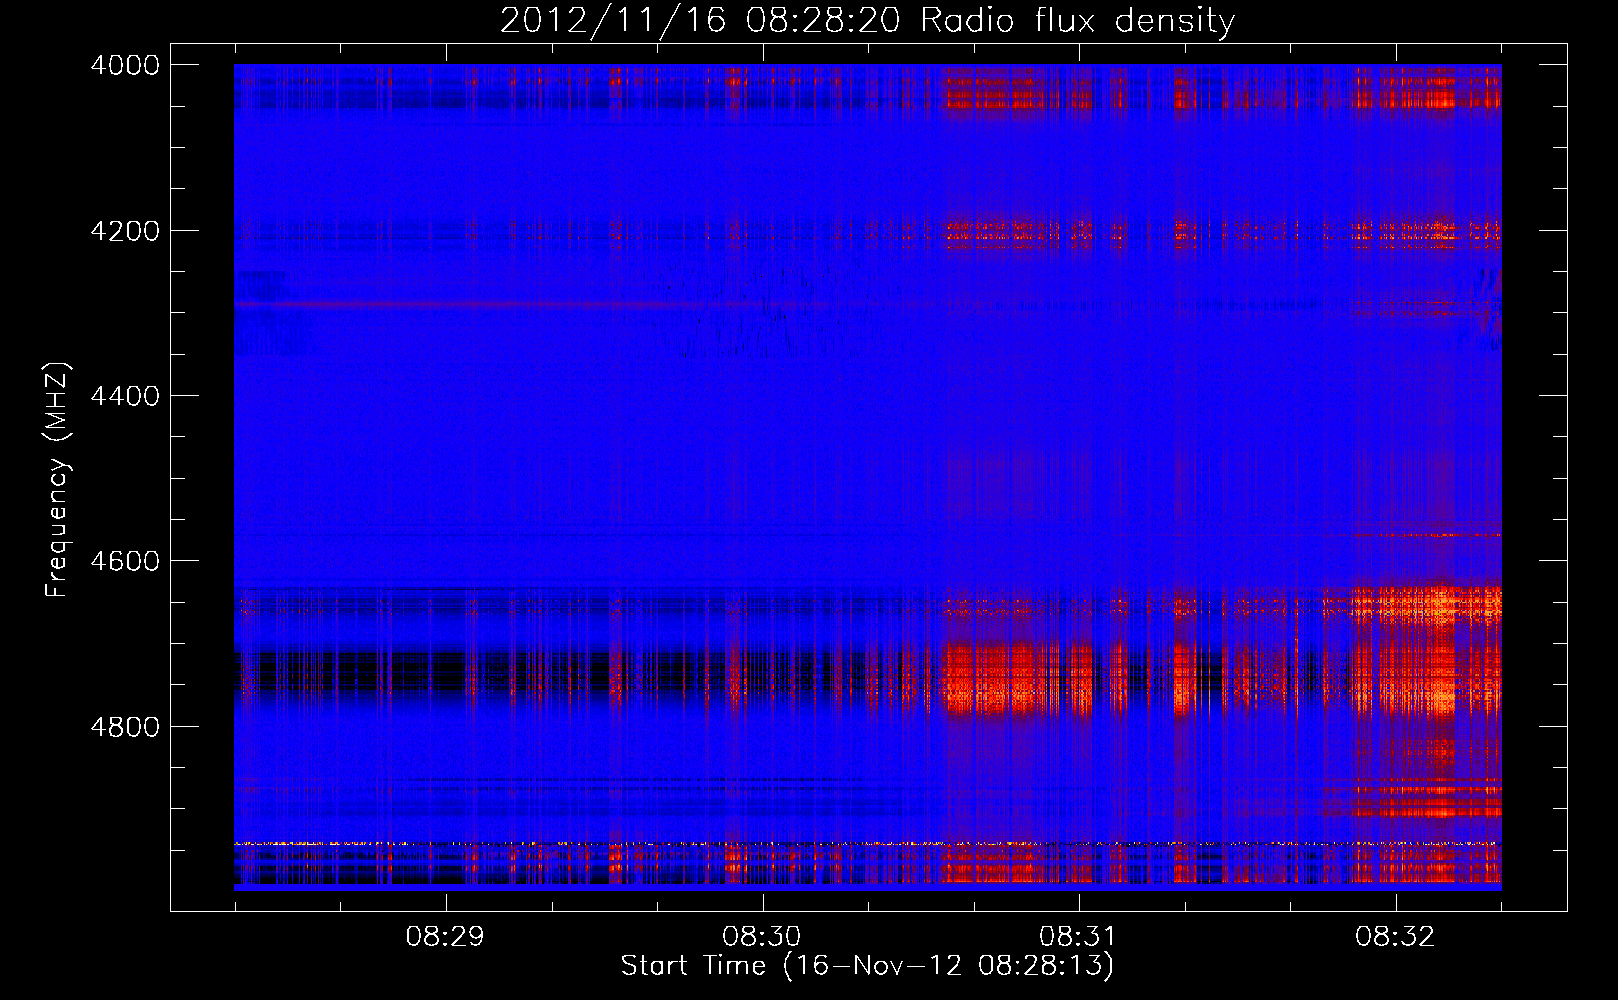Click the 08:32 time axis label
Viewport: 1618px width, 1000px height.
click(1395, 936)
